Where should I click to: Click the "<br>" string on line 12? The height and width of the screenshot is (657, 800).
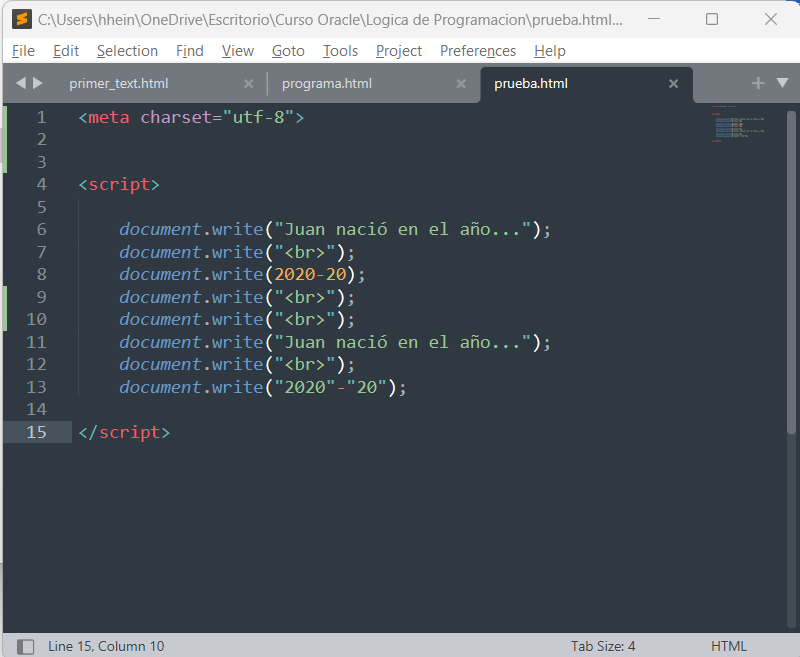pyautogui.click(x=305, y=365)
